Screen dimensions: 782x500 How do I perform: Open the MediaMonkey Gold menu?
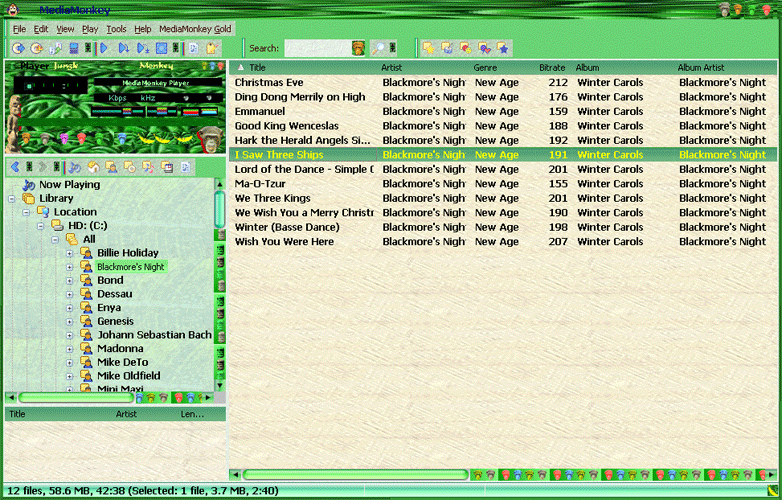tap(195, 29)
